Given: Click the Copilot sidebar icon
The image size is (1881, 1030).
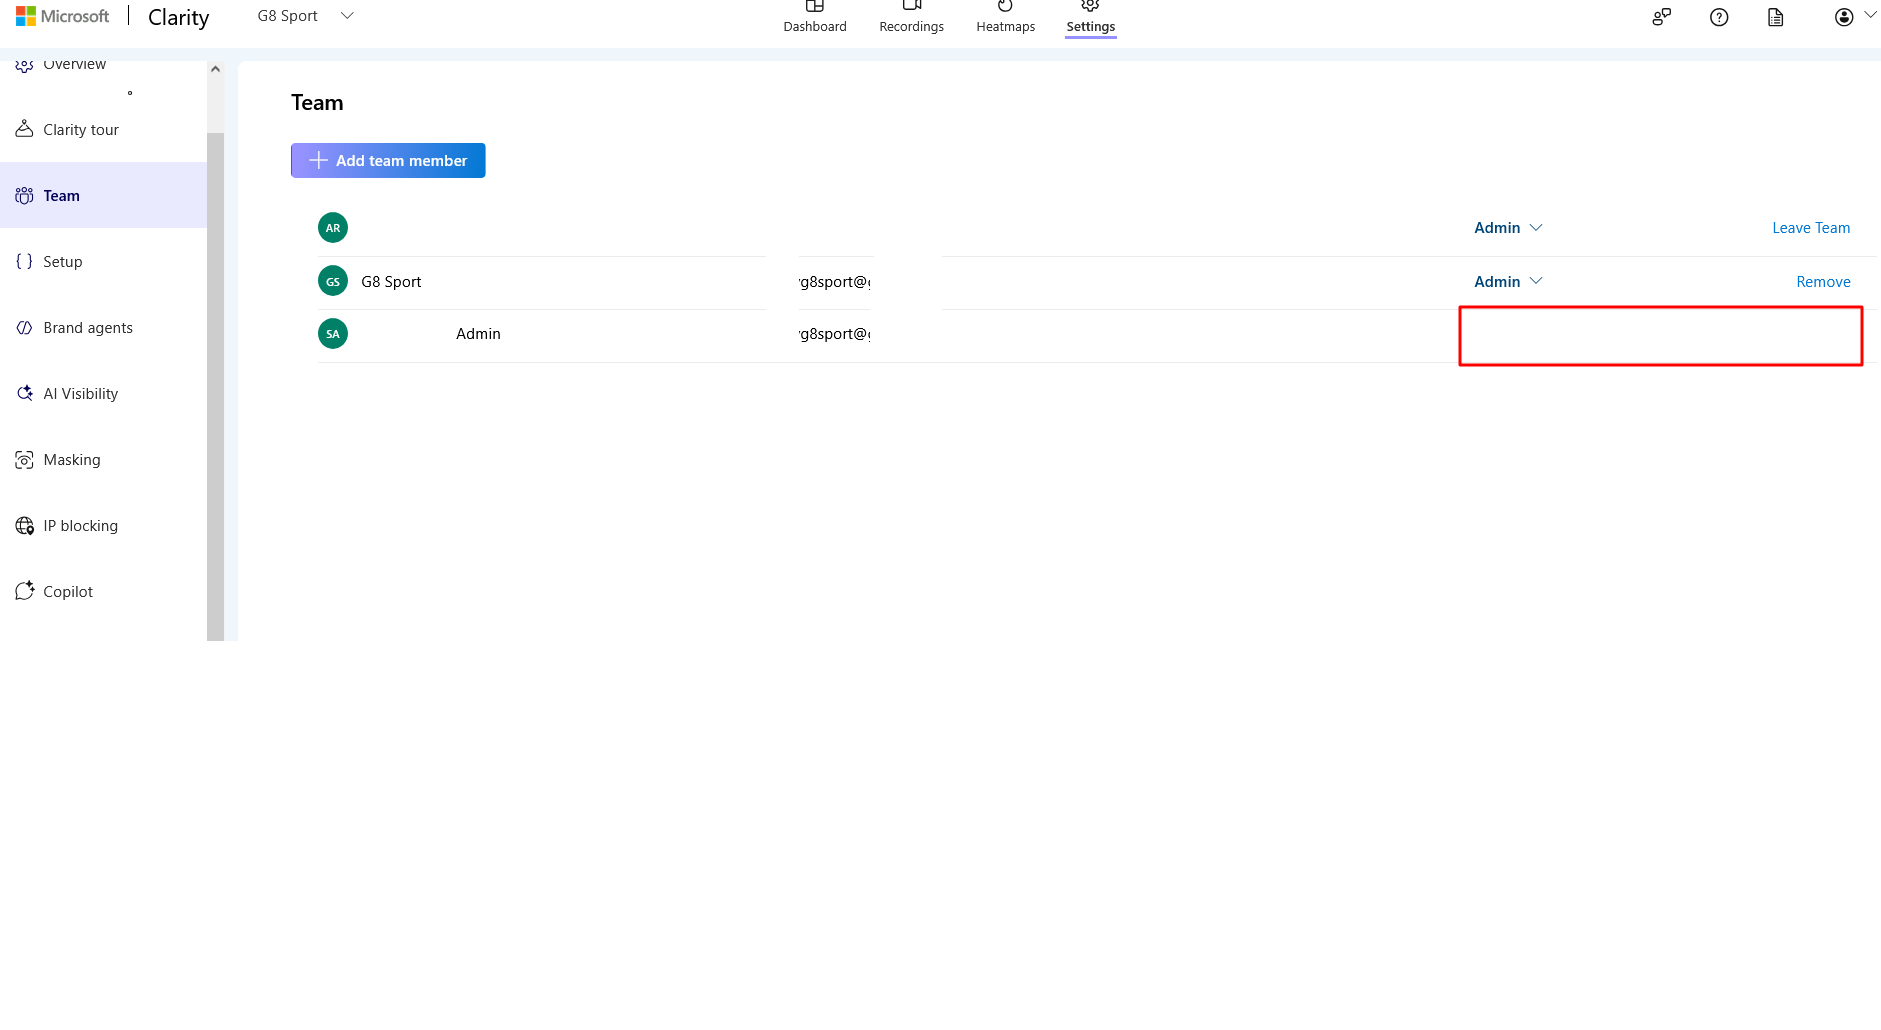Looking at the screenshot, I should pyautogui.click(x=25, y=591).
